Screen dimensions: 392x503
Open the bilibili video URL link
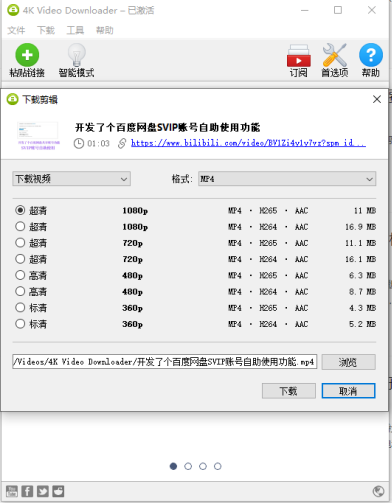click(248, 143)
